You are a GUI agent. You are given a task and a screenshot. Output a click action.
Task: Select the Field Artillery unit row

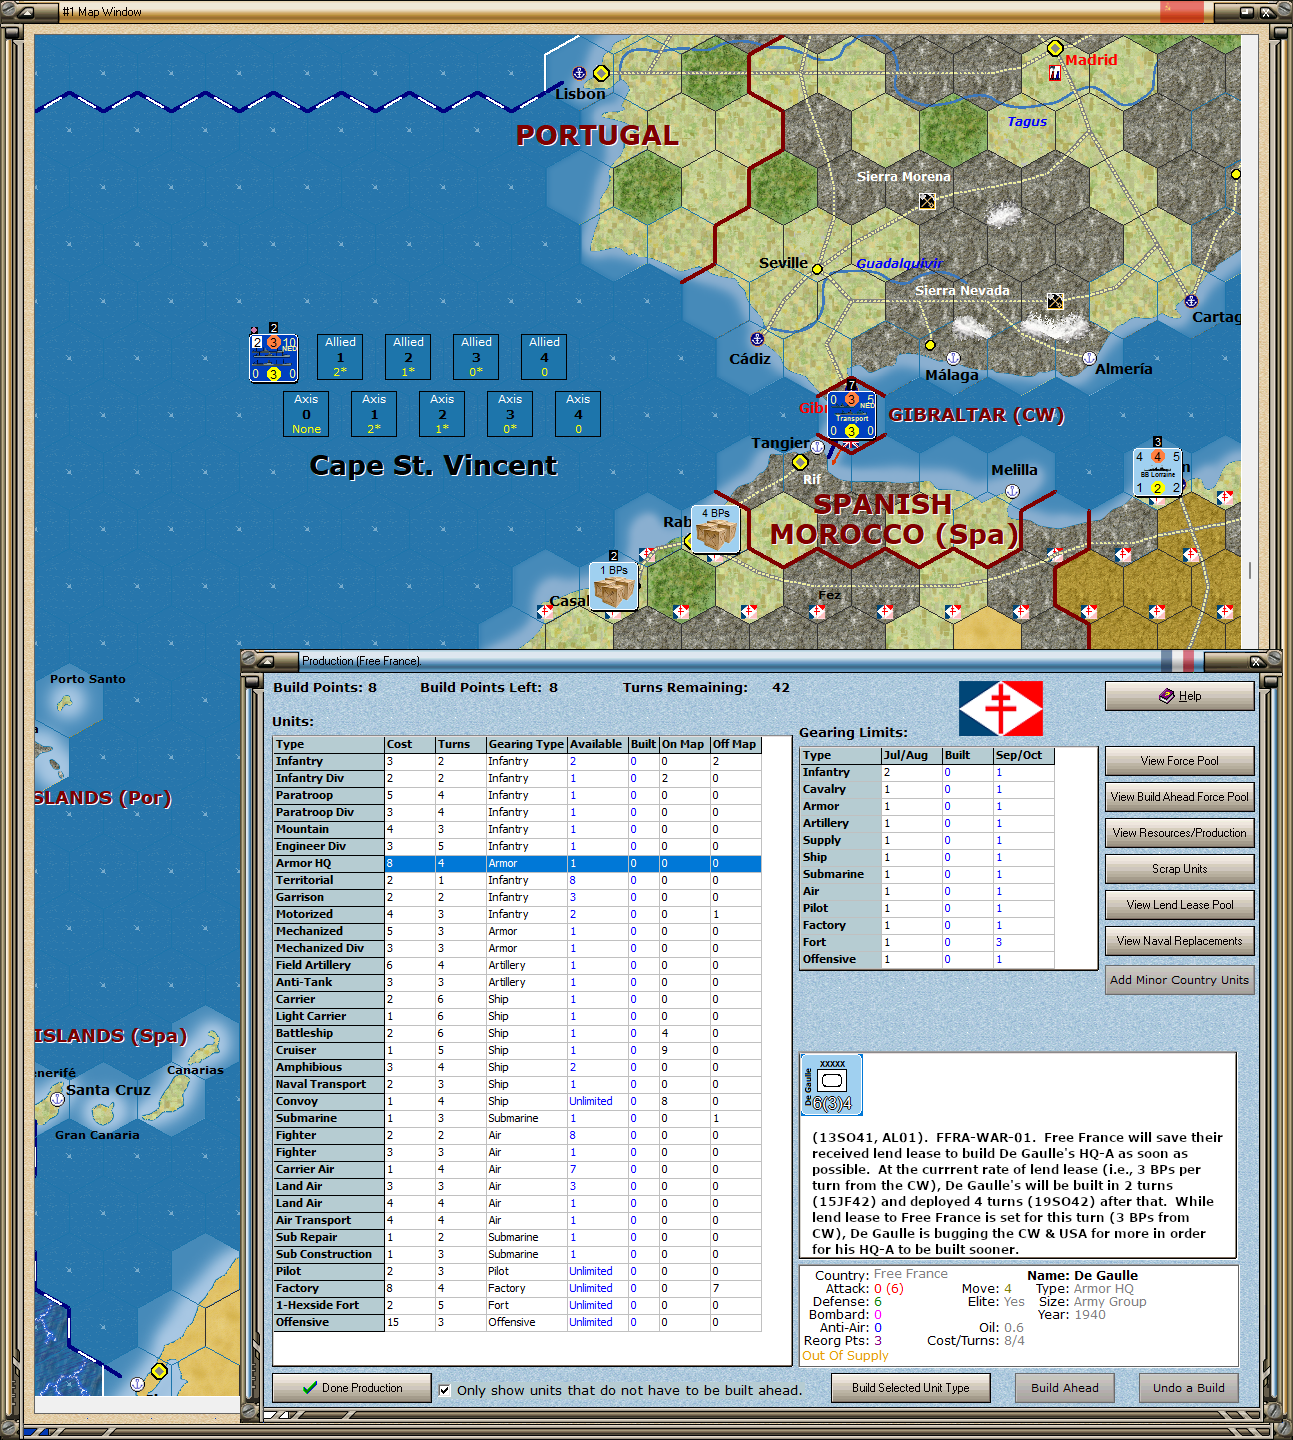[517, 965]
